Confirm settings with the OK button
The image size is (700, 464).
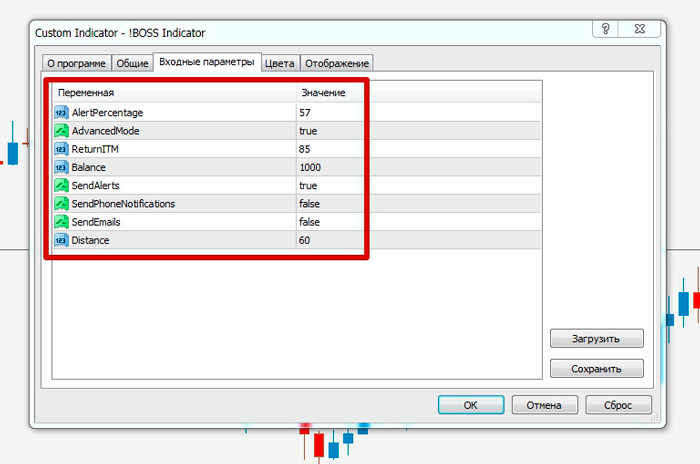pos(470,405)
